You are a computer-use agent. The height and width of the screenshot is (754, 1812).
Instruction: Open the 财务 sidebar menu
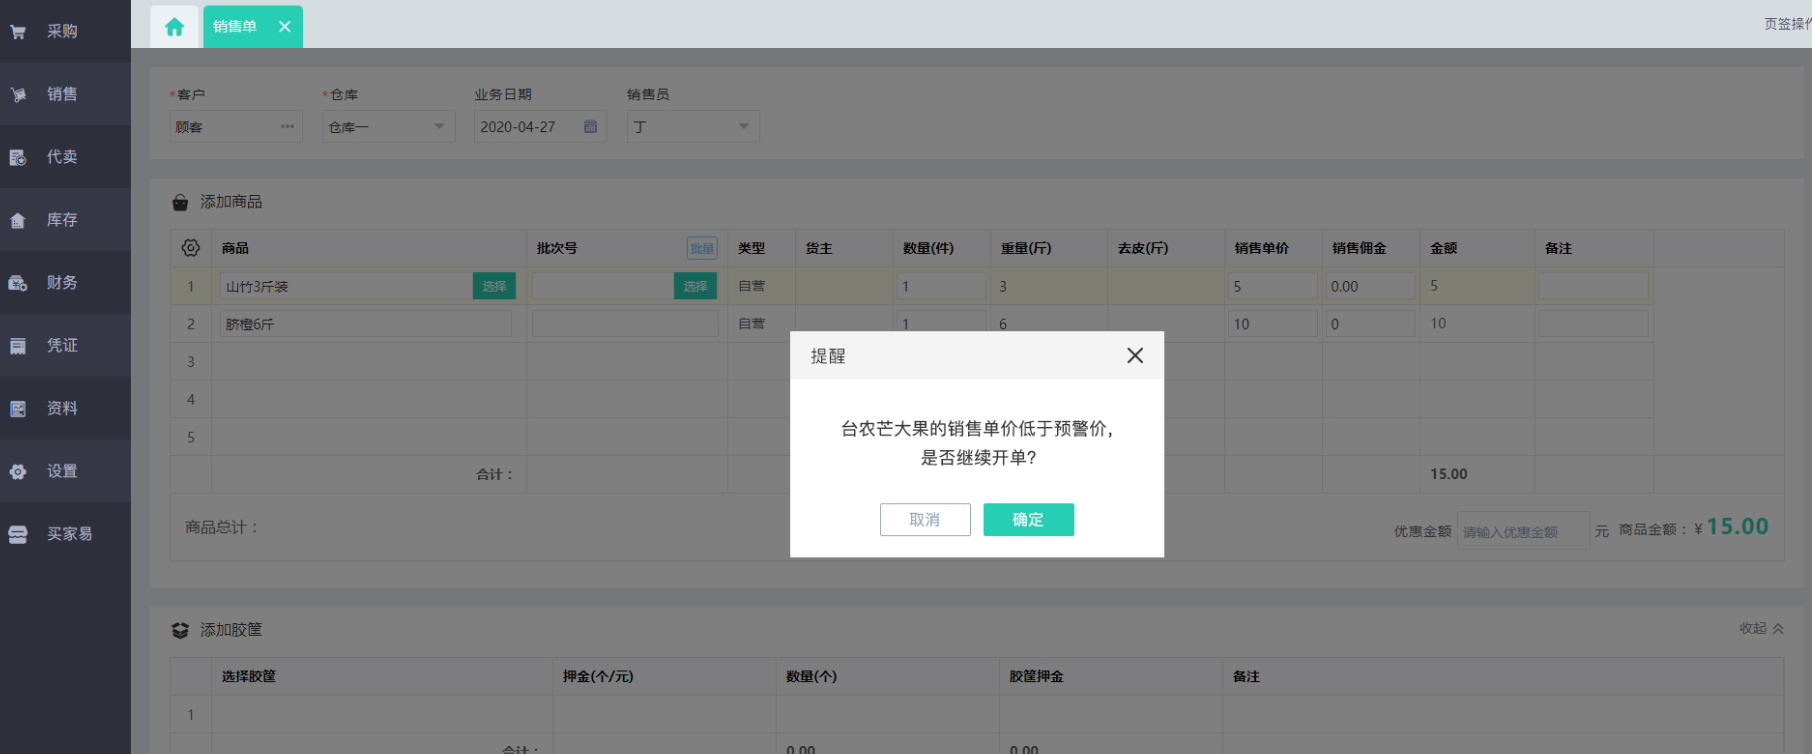tap(62, 283)
